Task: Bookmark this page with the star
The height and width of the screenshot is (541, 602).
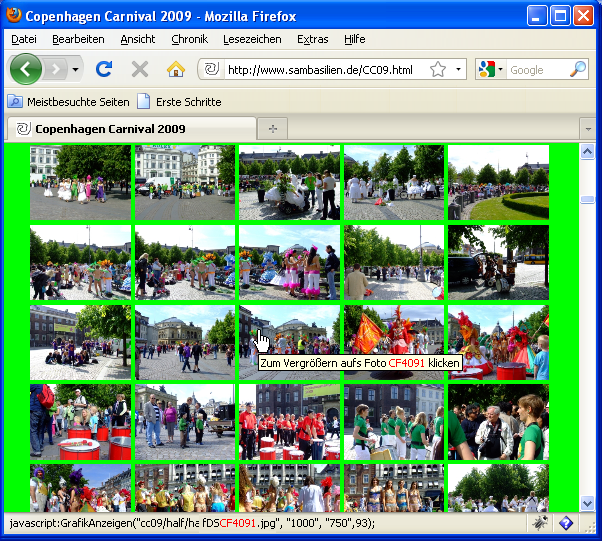Action: point(437,70)
